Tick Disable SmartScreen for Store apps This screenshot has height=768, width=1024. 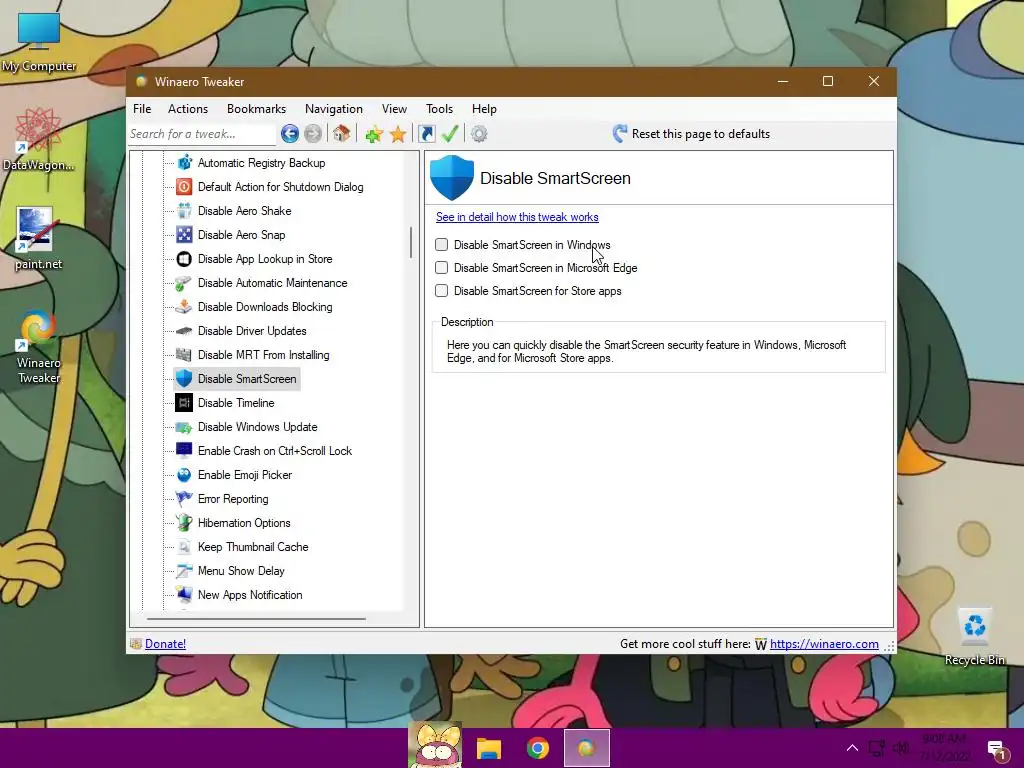pyautogui.click(x=441, y=291)
